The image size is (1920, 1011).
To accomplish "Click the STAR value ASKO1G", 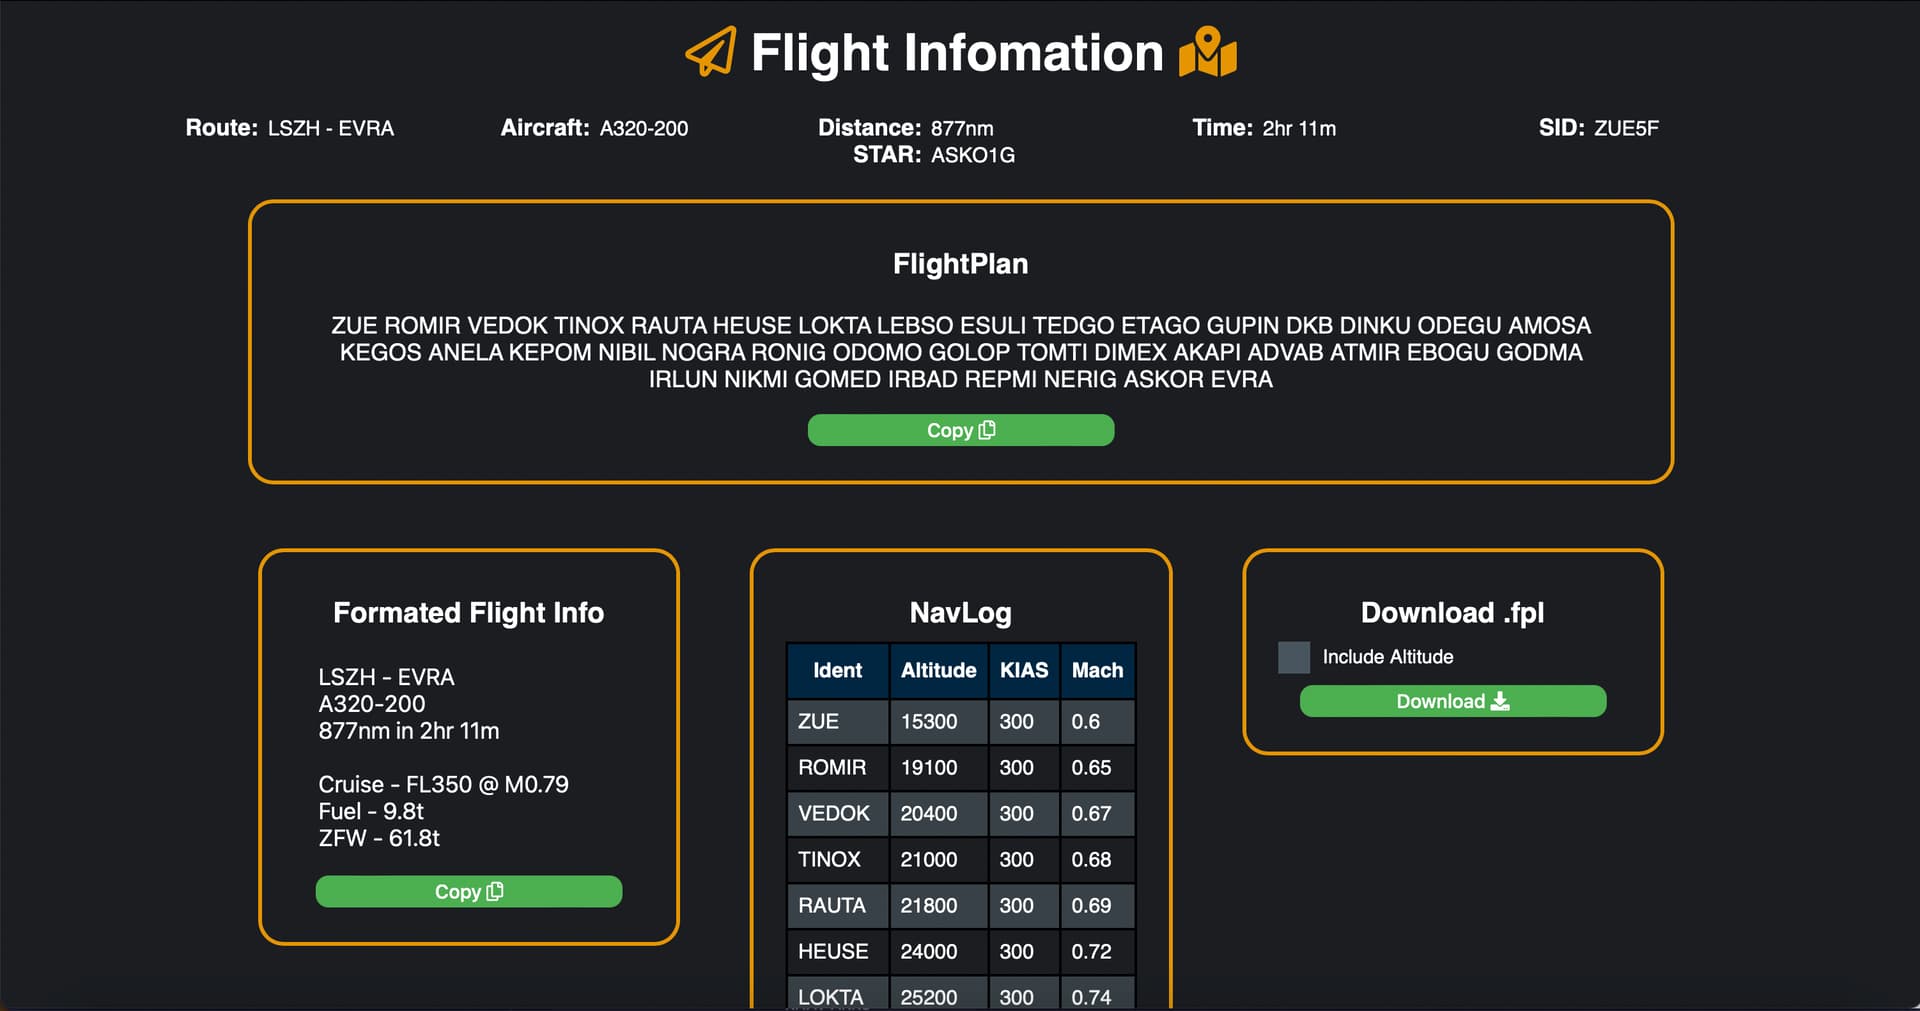I will (x=973, y=155).
